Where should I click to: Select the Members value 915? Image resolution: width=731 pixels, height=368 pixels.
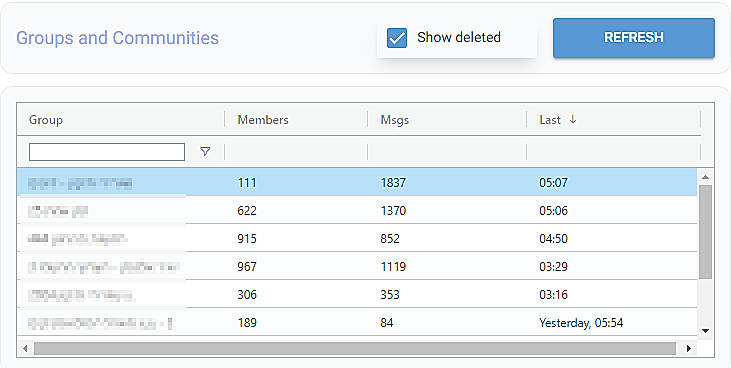247,238
